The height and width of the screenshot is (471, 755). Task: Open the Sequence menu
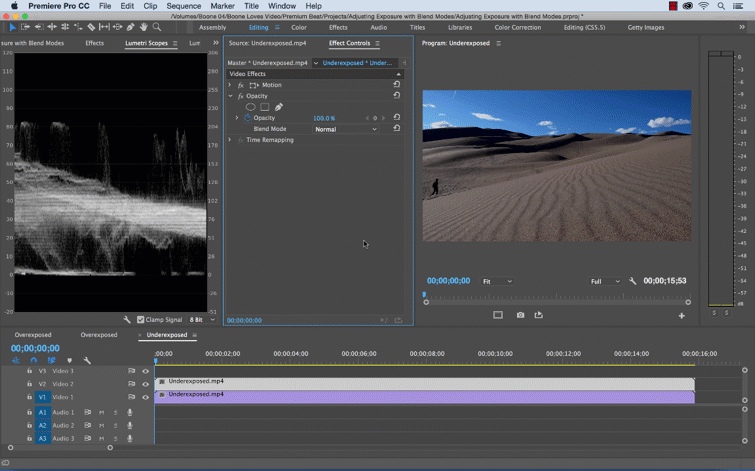[x=183, y=6]
